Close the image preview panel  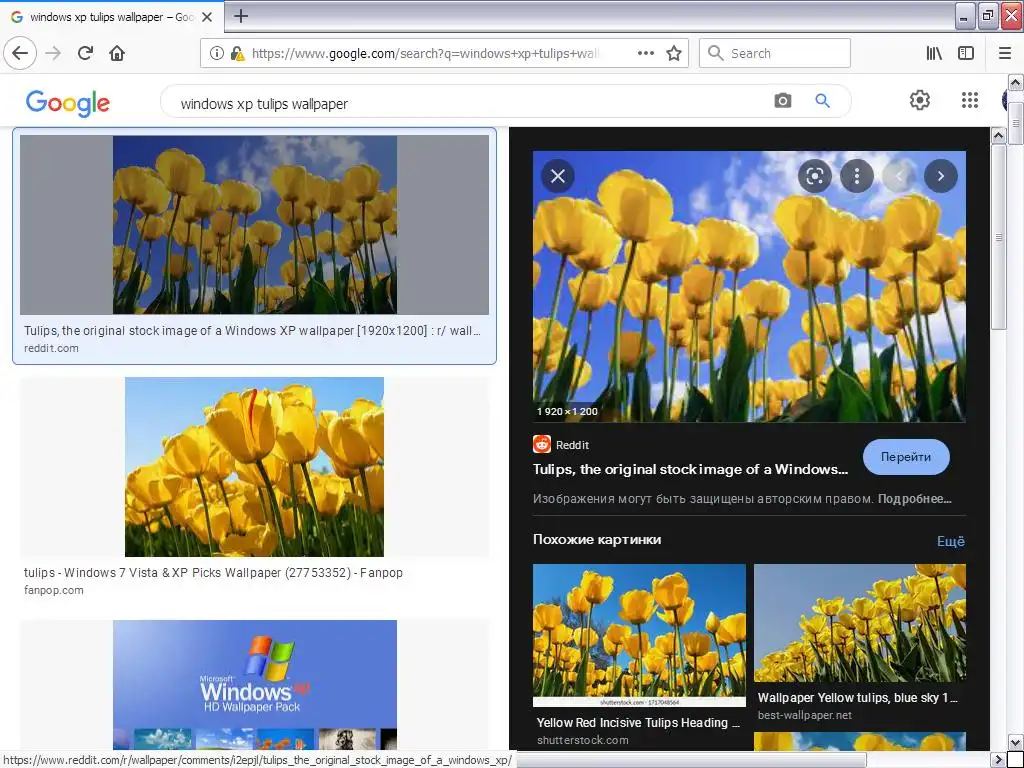pyautogui.click(x=558, y=176)
